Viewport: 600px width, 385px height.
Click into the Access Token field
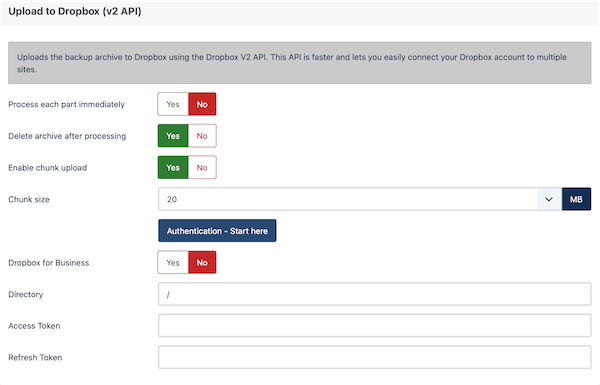[375, 326]
